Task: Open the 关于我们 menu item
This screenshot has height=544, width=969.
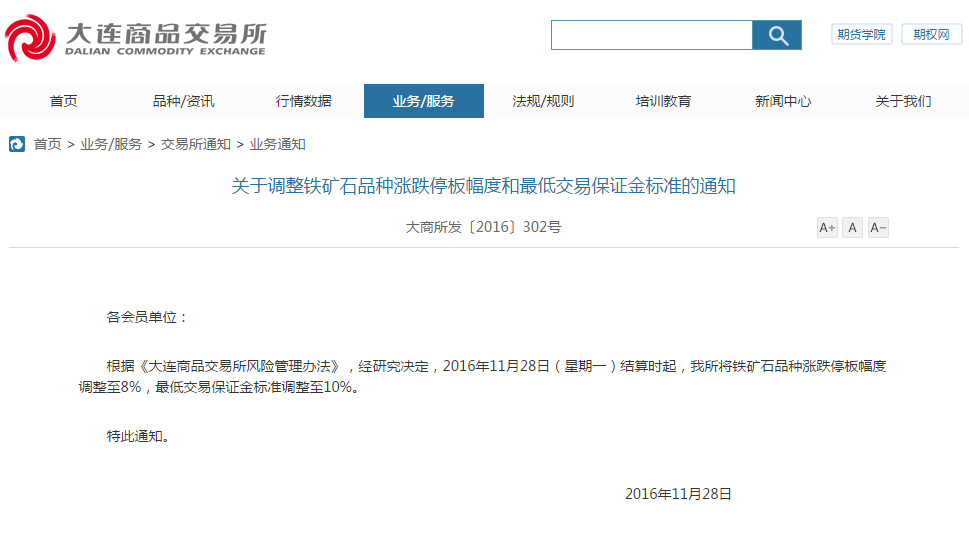Action: [x=903, y=101]
